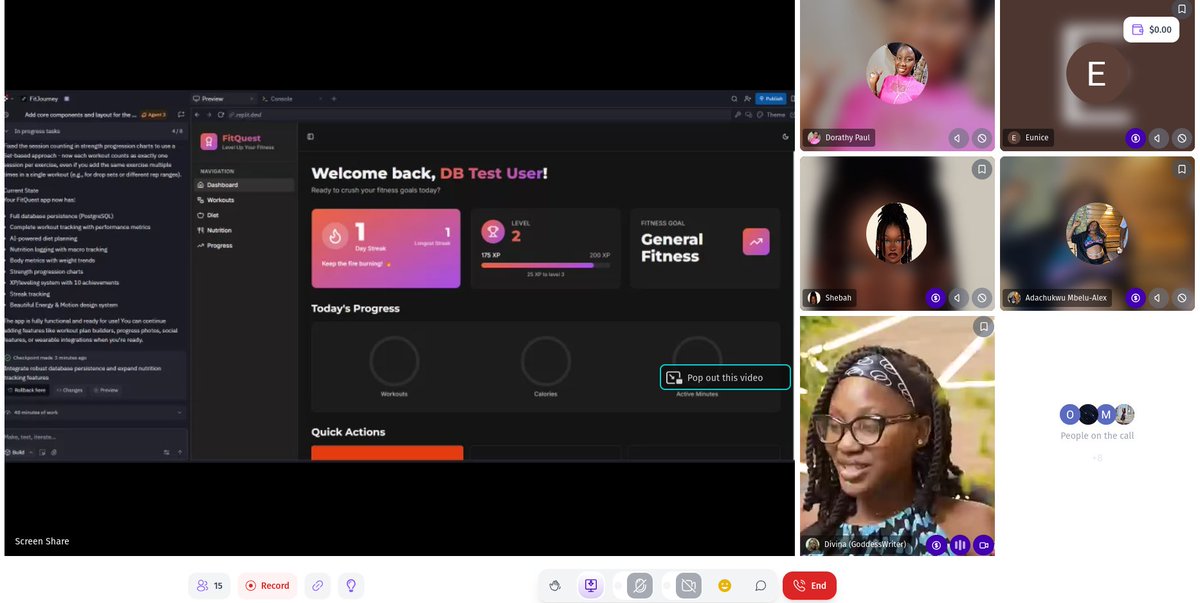This screenshot has width=1200, height=603.
Task: Select Dashboard in FitQuest navigation
Action: pyautogui.click(x=245, y=185)
